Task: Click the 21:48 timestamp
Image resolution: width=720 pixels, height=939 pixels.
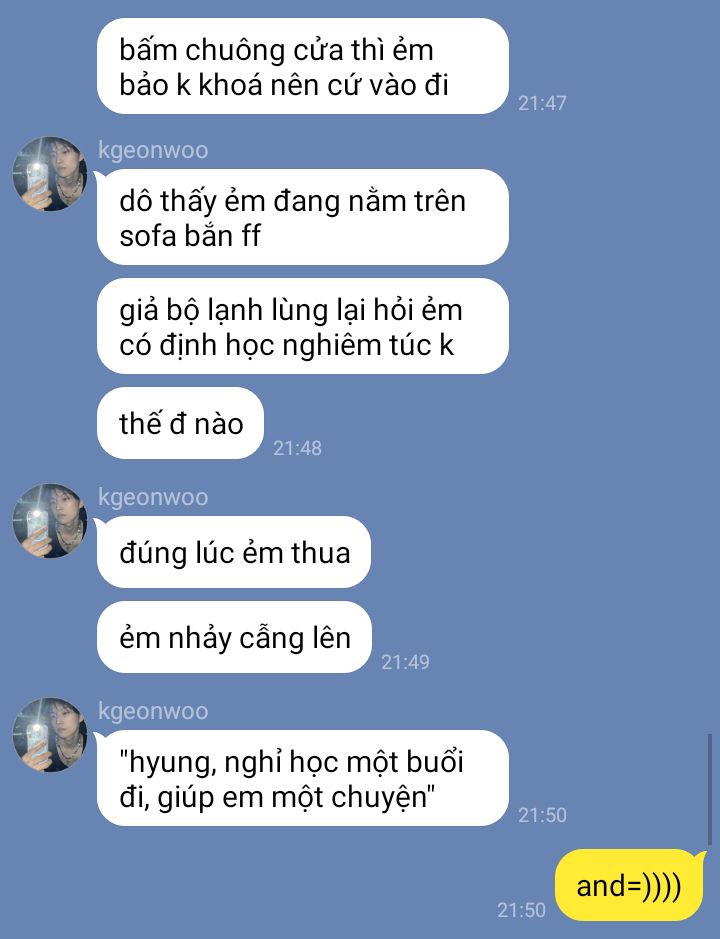Action: [297, 448]
